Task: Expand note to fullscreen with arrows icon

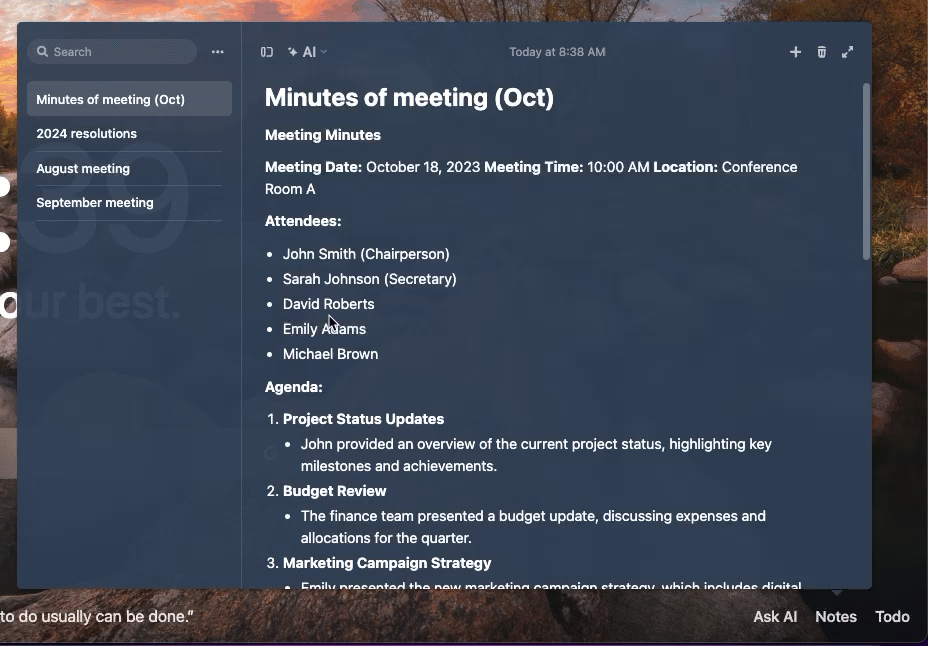Action: 848,52
